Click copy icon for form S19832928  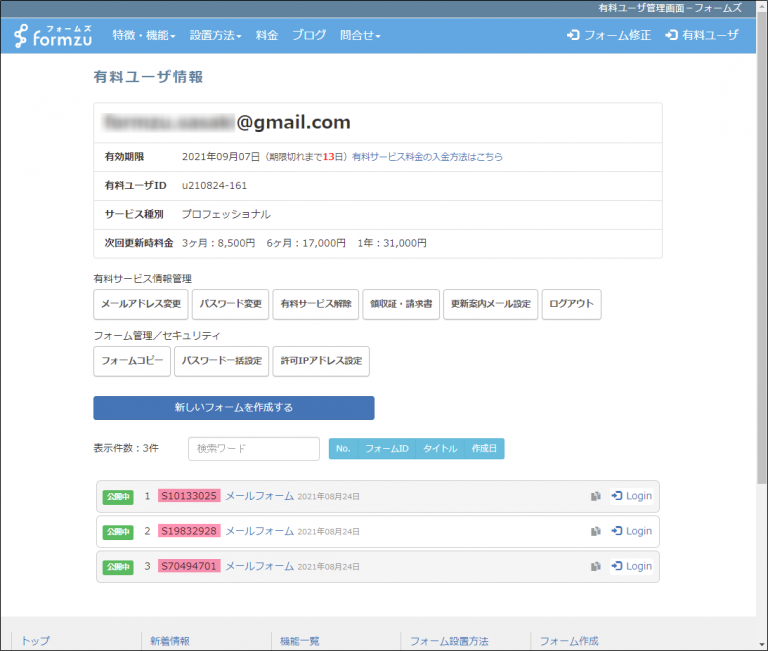click(595, 531)
